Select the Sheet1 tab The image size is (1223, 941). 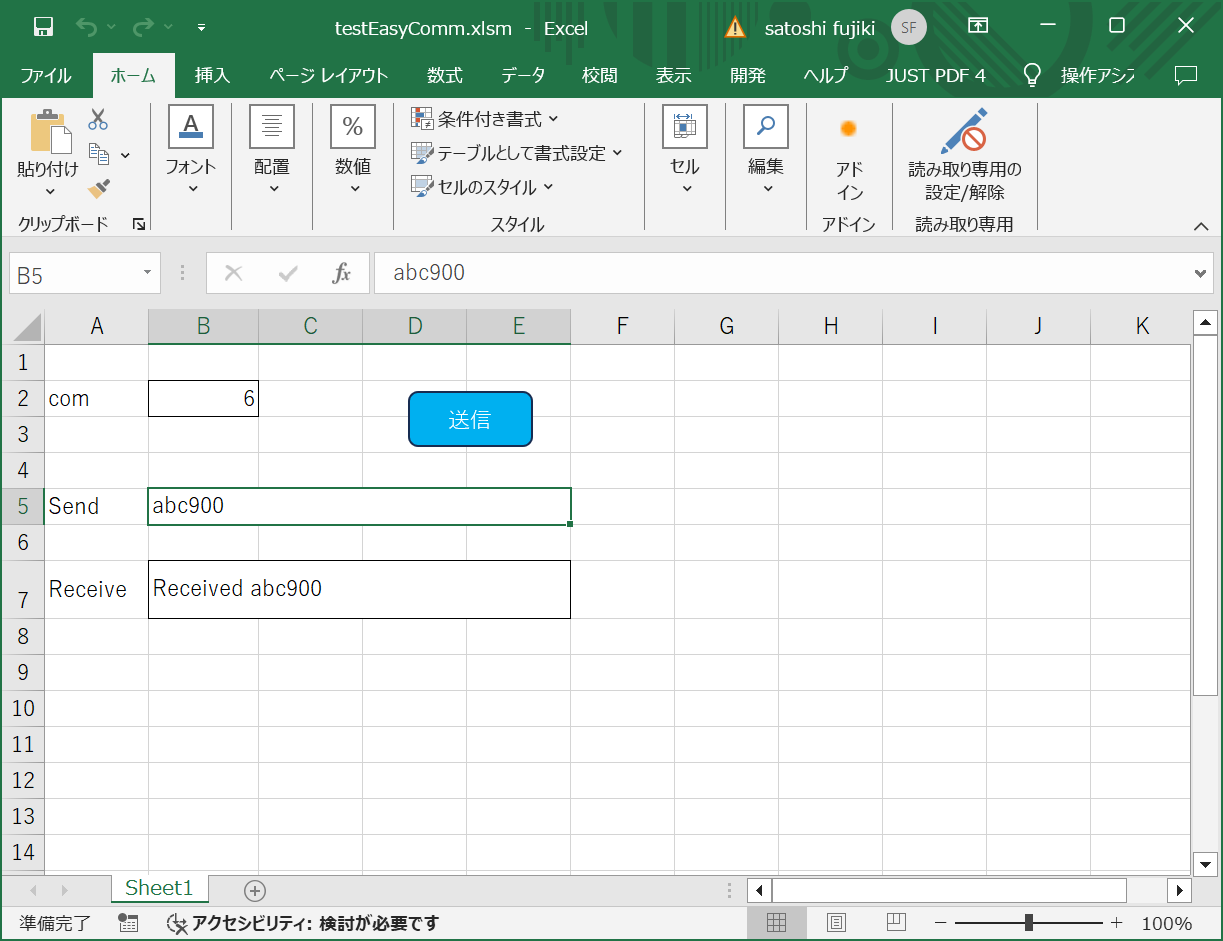point(159,888)
